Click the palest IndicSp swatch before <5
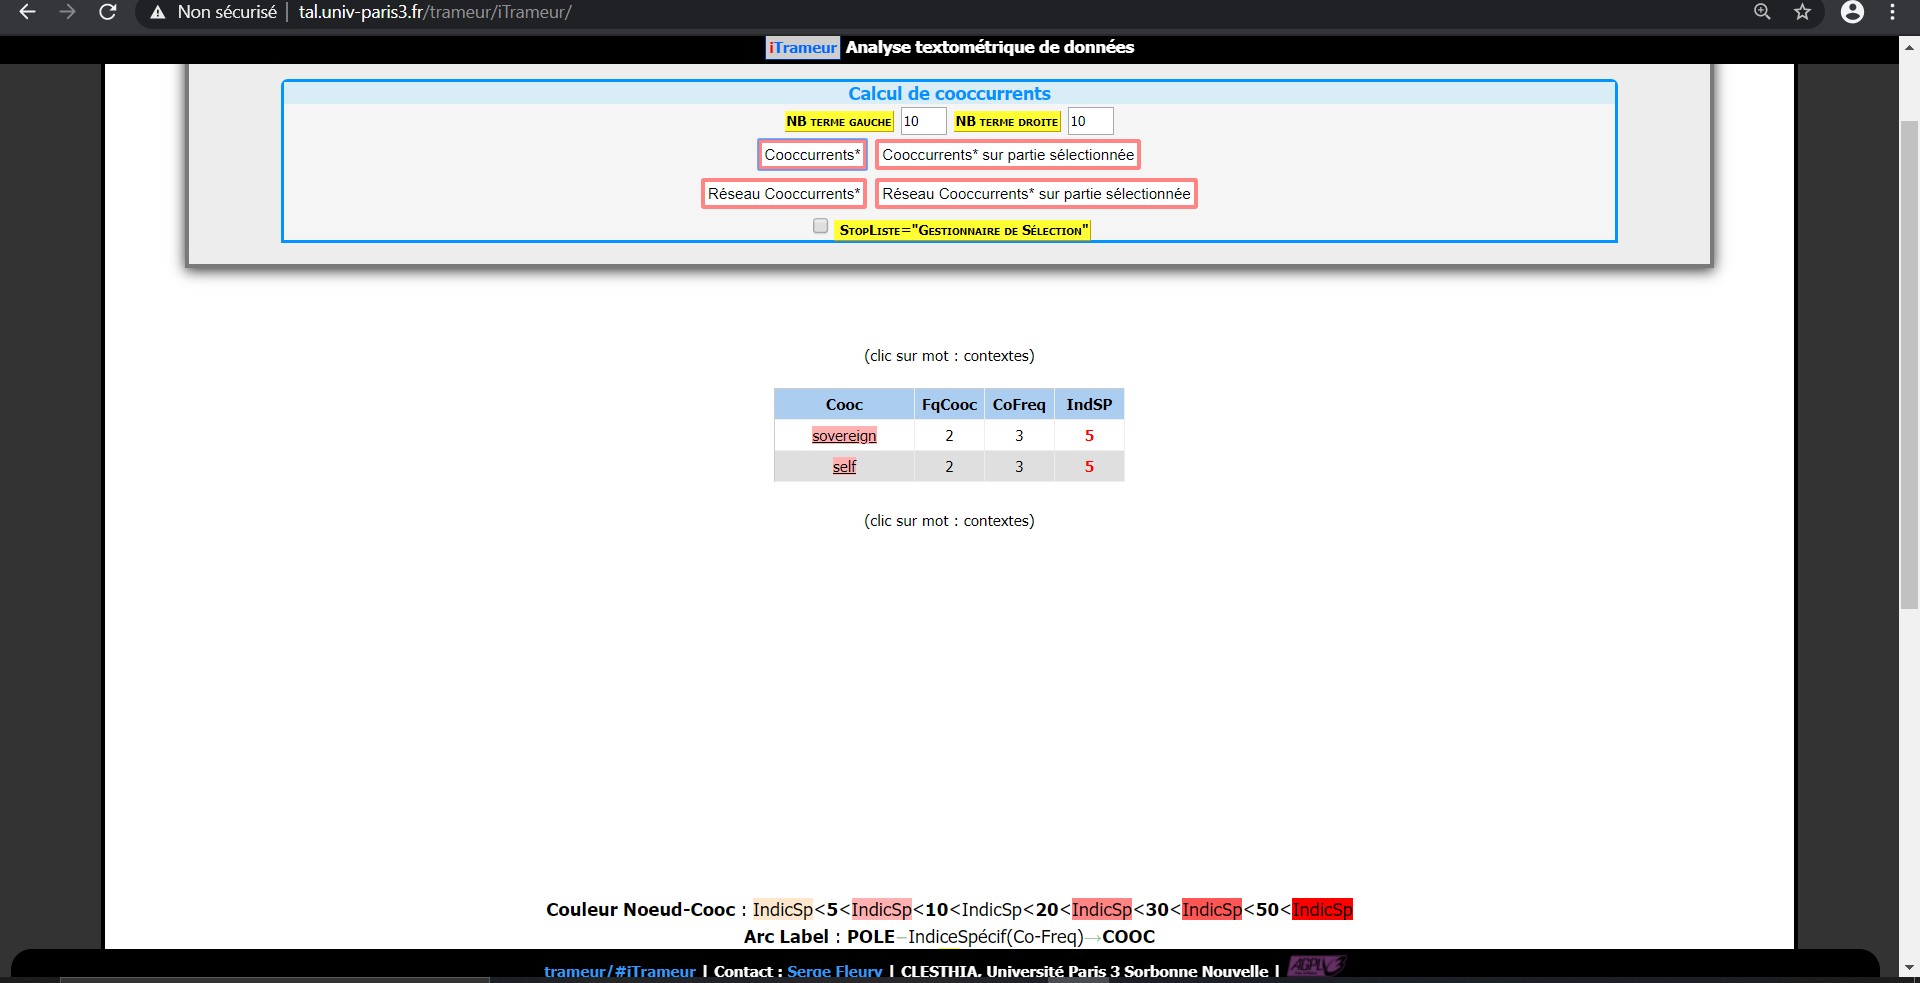 point(783,910)
